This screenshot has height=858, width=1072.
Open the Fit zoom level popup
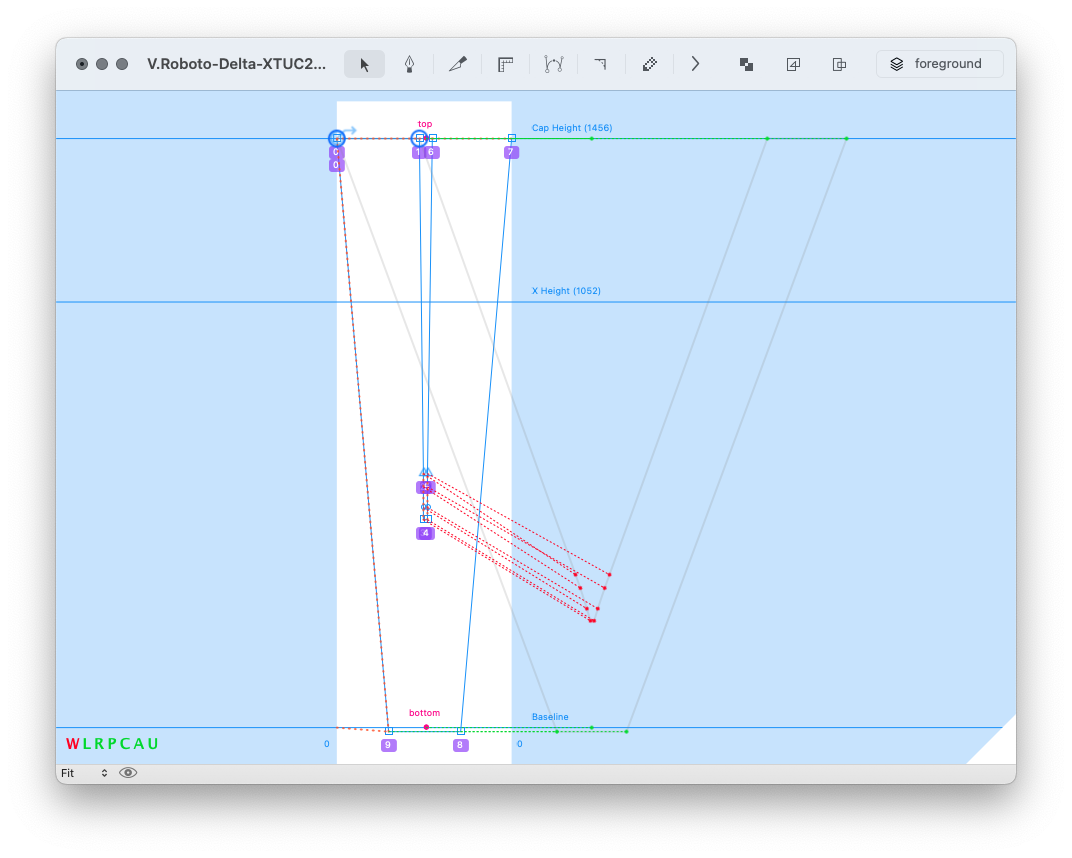point(84,773)
